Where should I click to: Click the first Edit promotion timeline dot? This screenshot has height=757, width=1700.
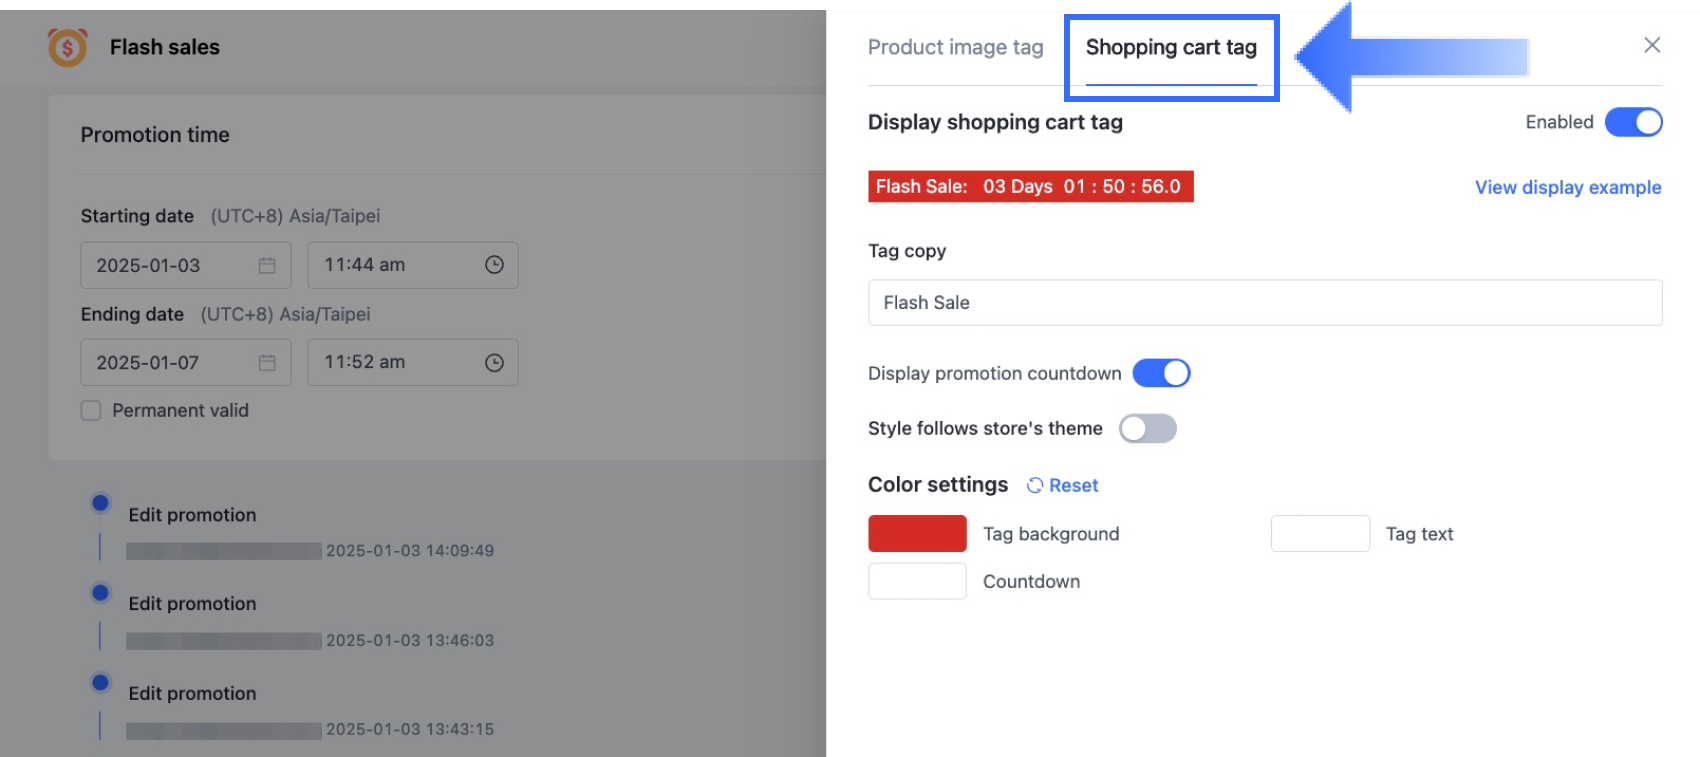pyautogui.click(x=100, y=503)
